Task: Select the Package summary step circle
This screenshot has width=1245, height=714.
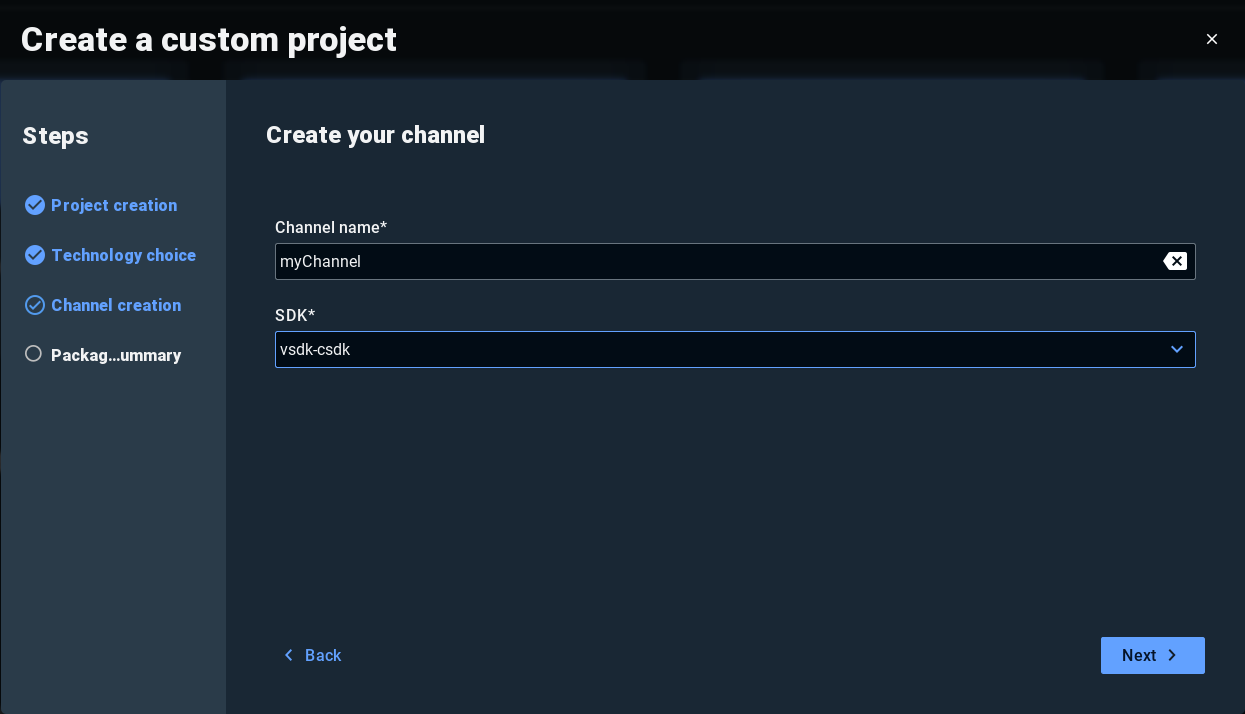Action: pos(34,354)
